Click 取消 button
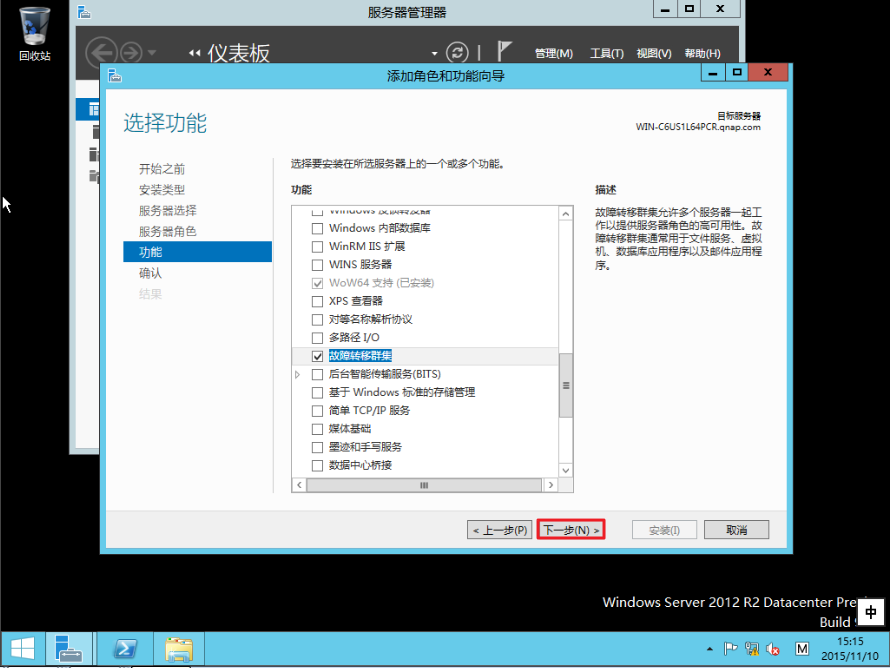 point(736,530)
